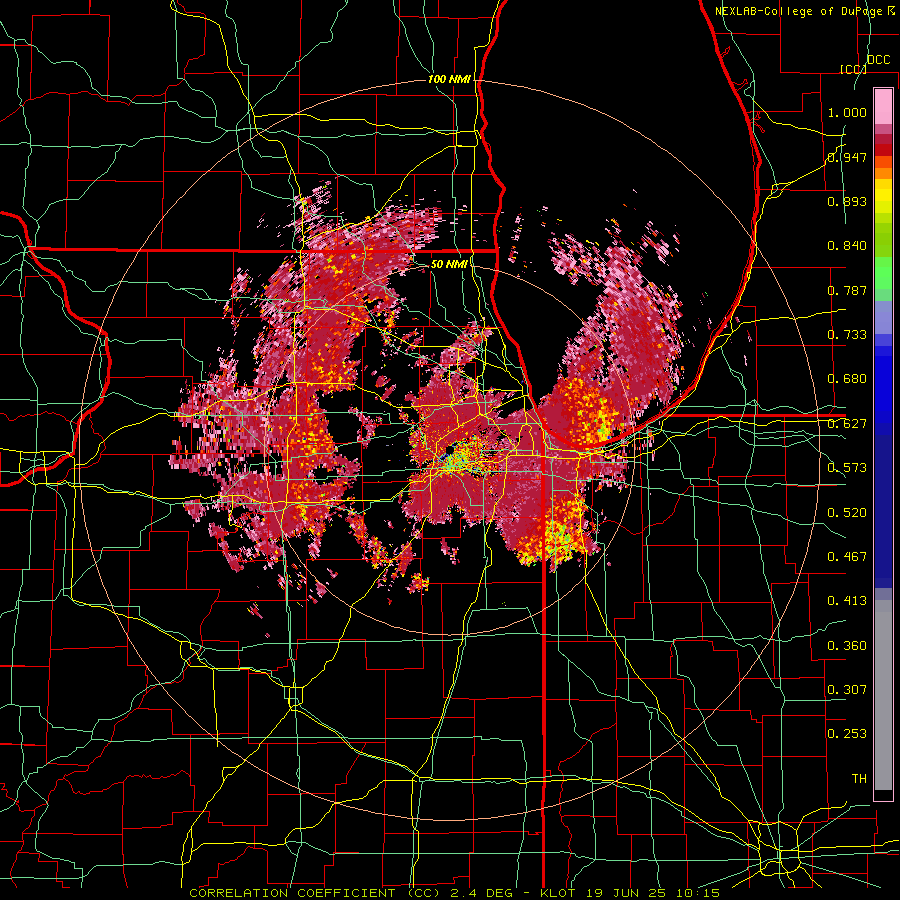Click the 0.840 legend value
900x900 pixels.
847,246
